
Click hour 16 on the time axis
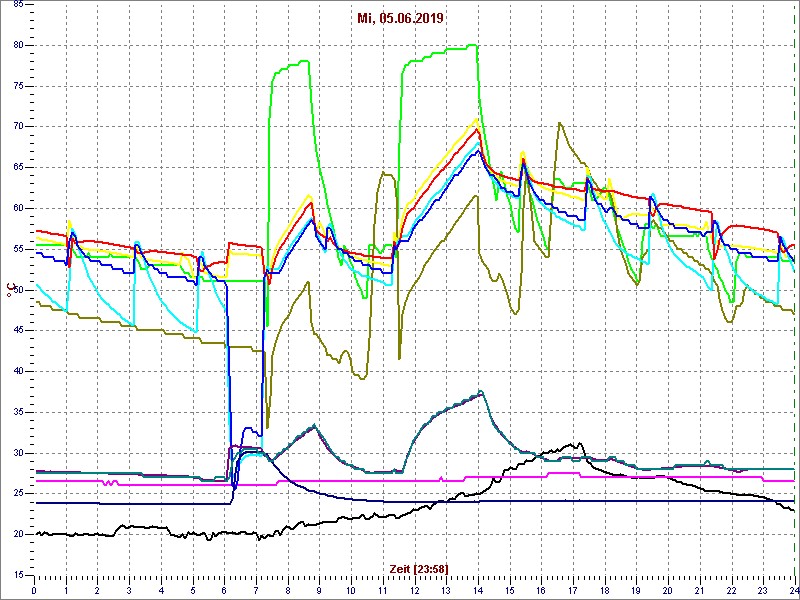click(541, 591)
